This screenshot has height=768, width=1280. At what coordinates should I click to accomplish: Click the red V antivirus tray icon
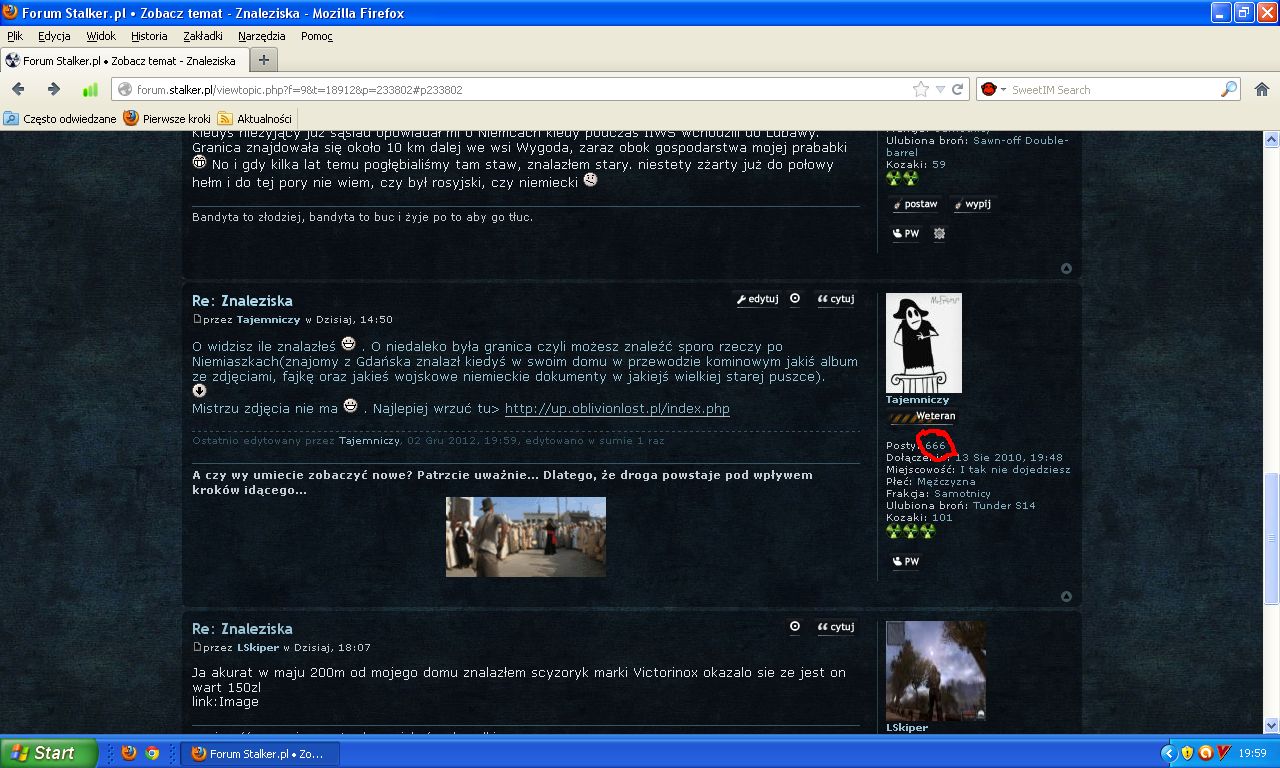pos(1223,753)
